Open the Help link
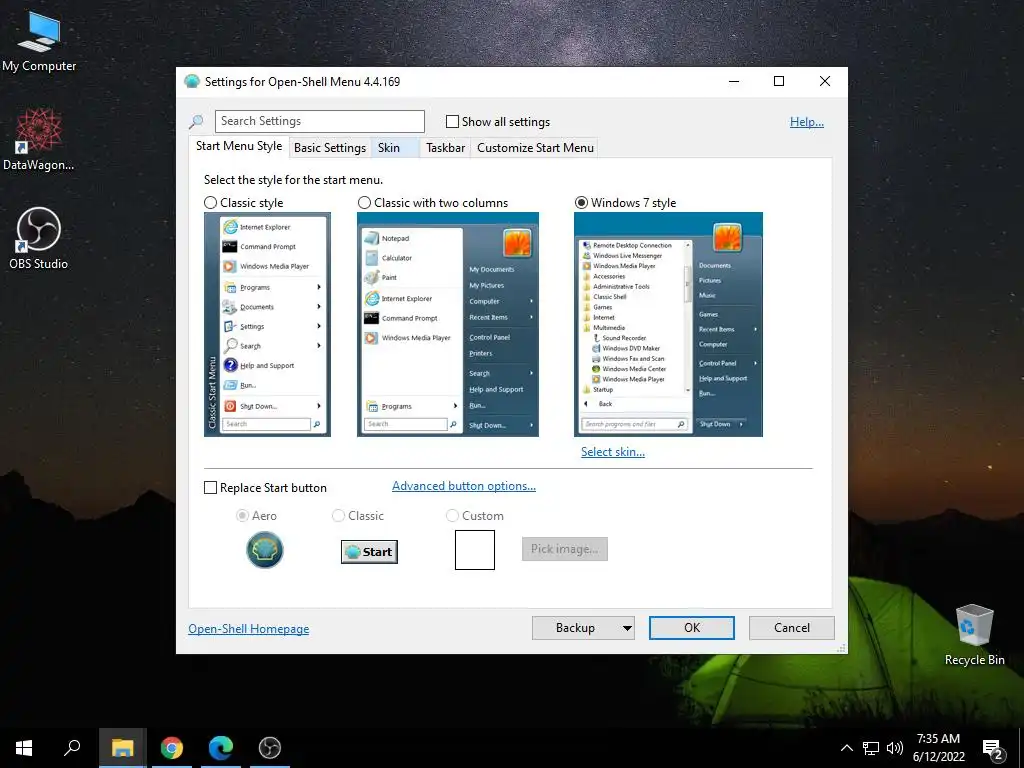Screen dimensions: 1024x768 807,122
